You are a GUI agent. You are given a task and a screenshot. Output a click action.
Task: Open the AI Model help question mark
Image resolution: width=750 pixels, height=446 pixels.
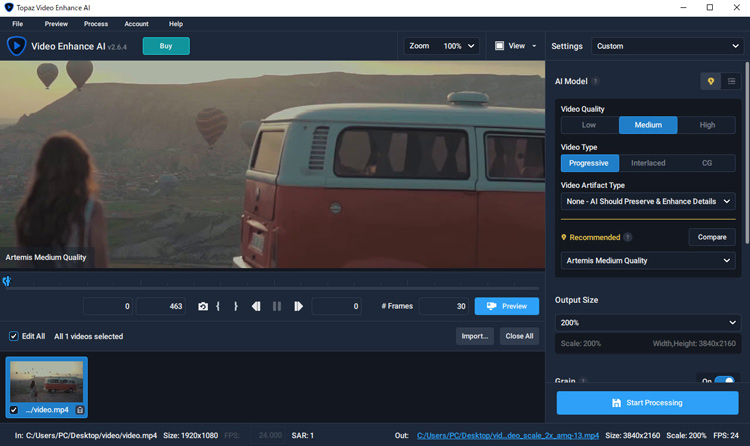coord(596,81)
